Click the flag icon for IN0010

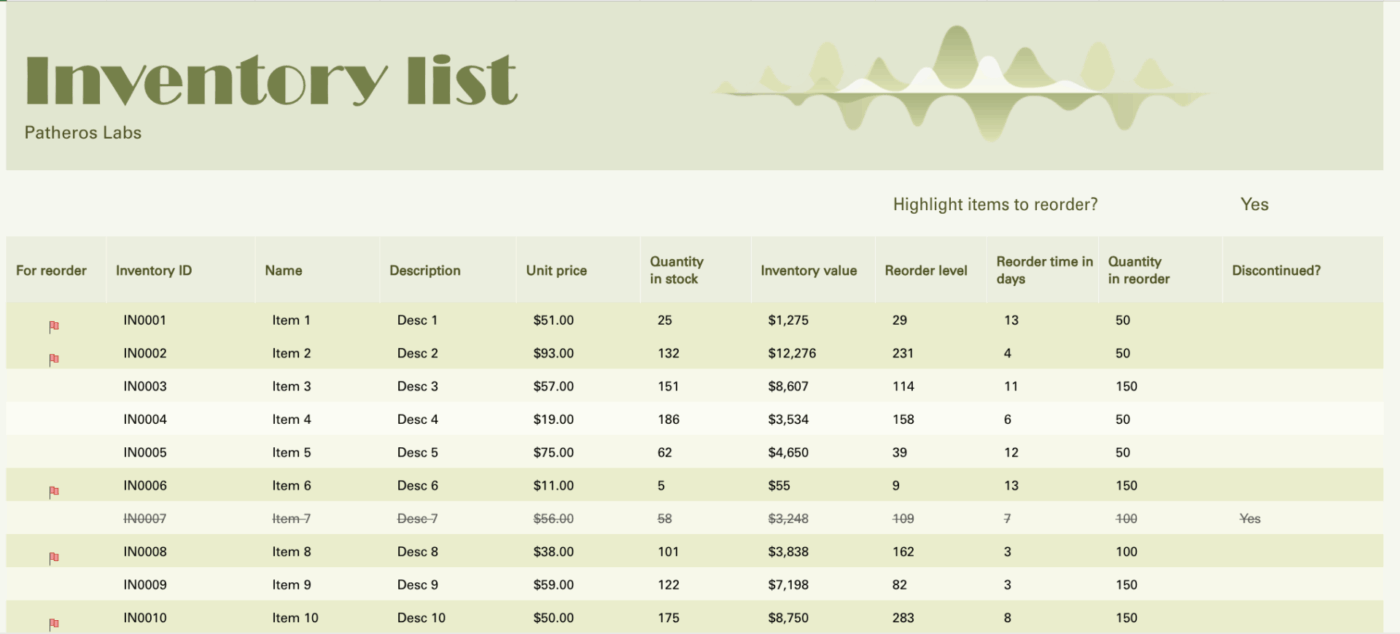pos(54,624)
